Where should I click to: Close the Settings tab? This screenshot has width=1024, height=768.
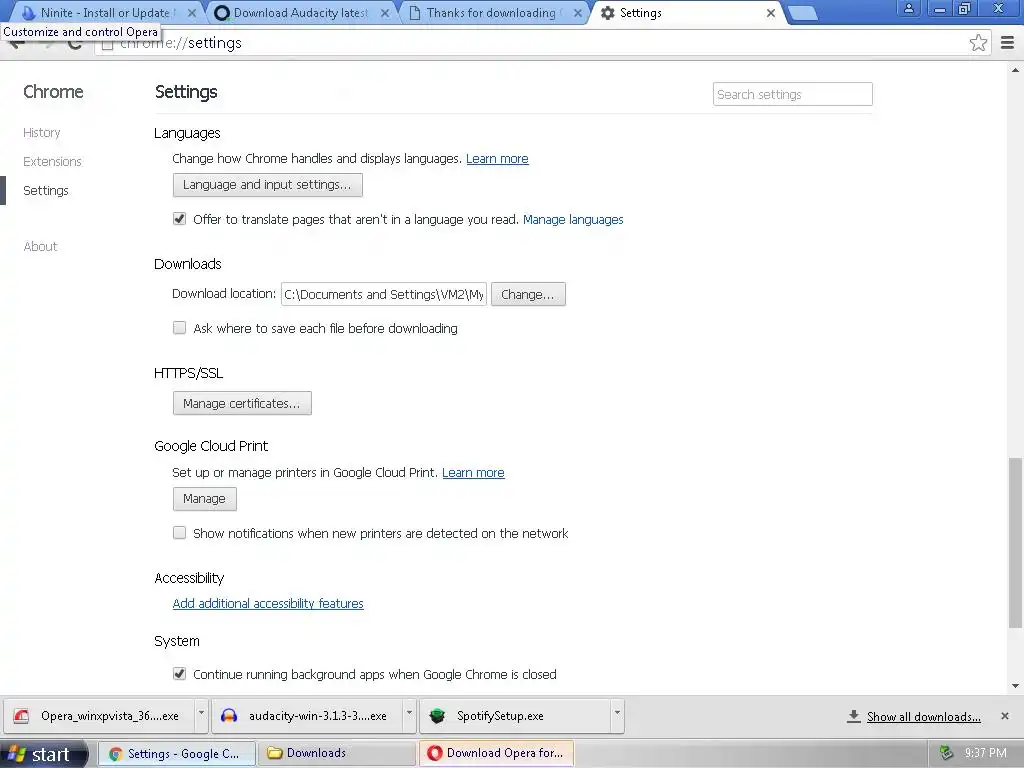(771, 13)
